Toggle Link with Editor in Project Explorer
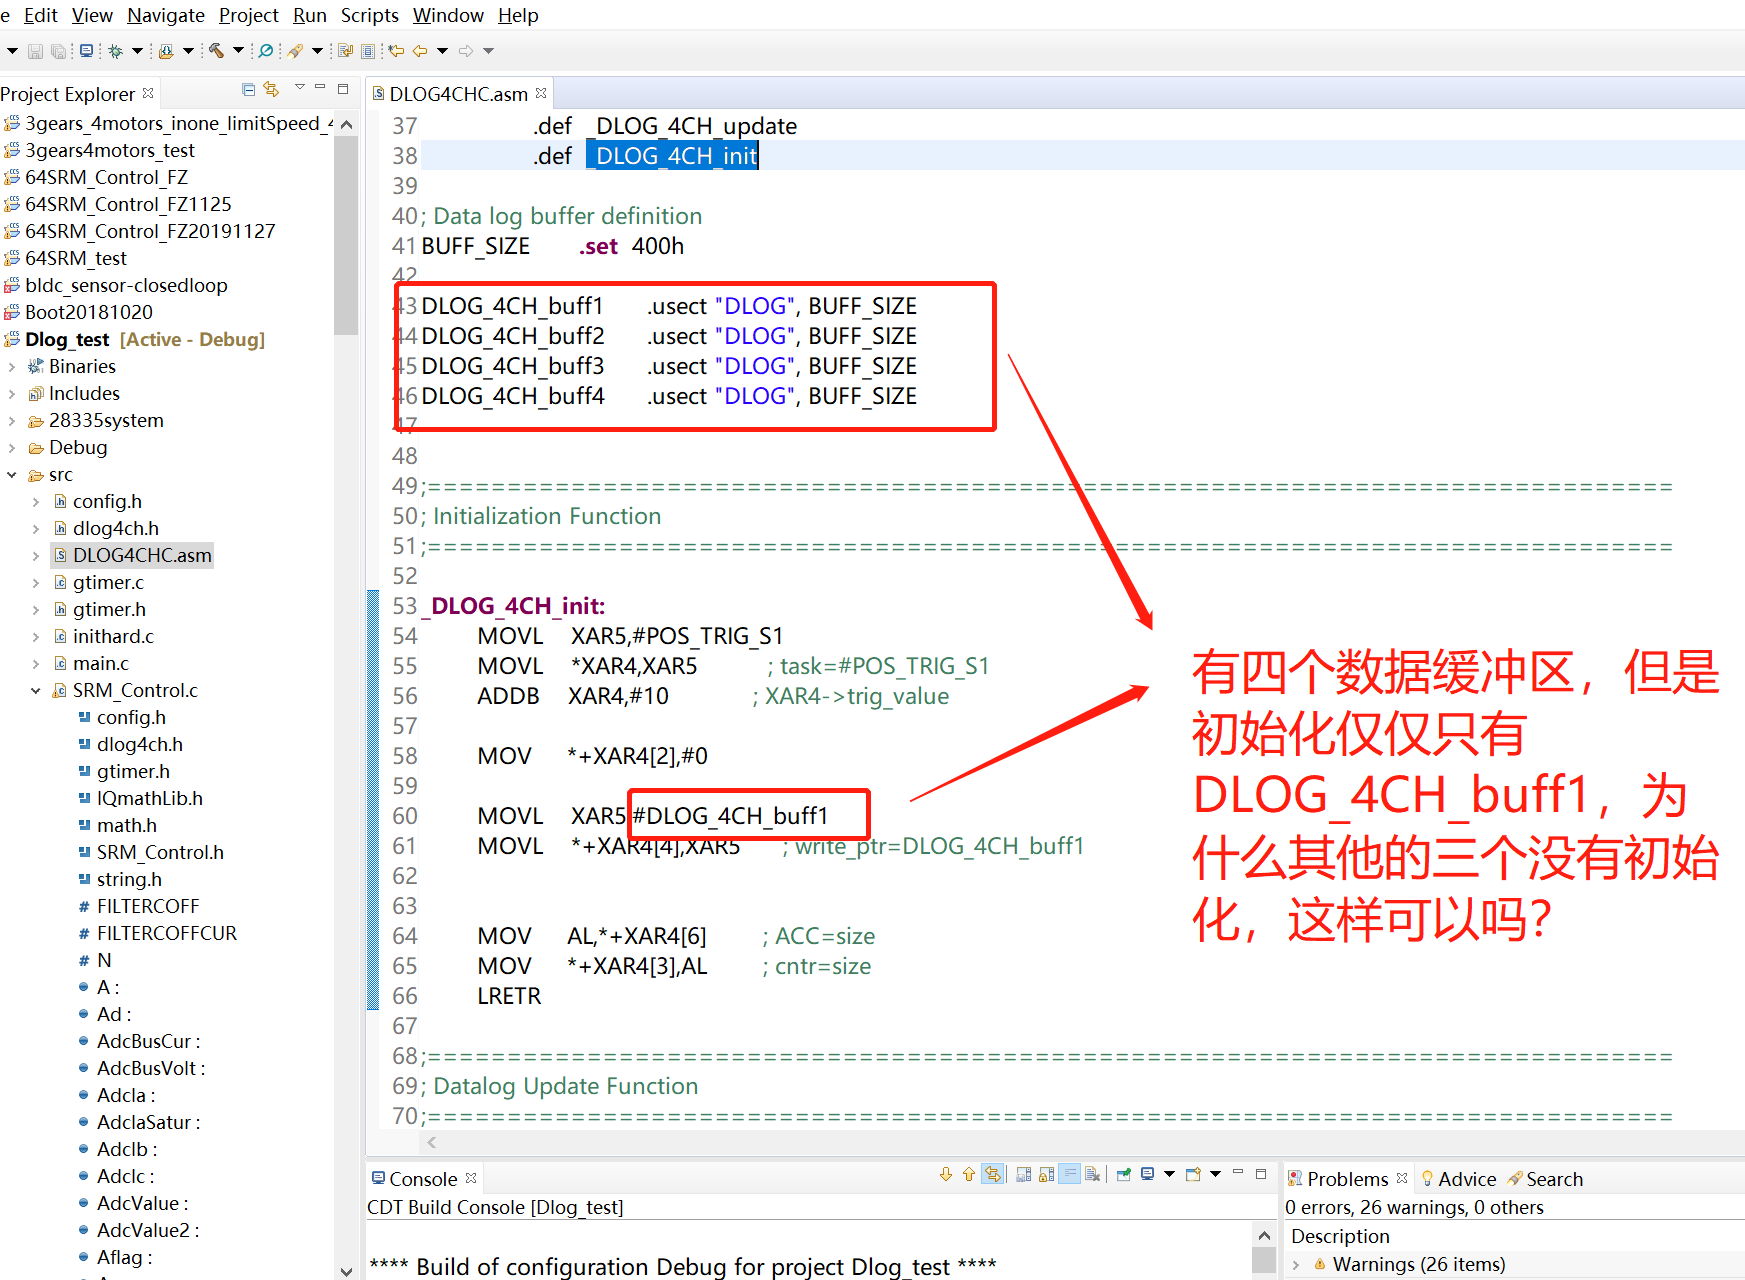 (271, 90)
